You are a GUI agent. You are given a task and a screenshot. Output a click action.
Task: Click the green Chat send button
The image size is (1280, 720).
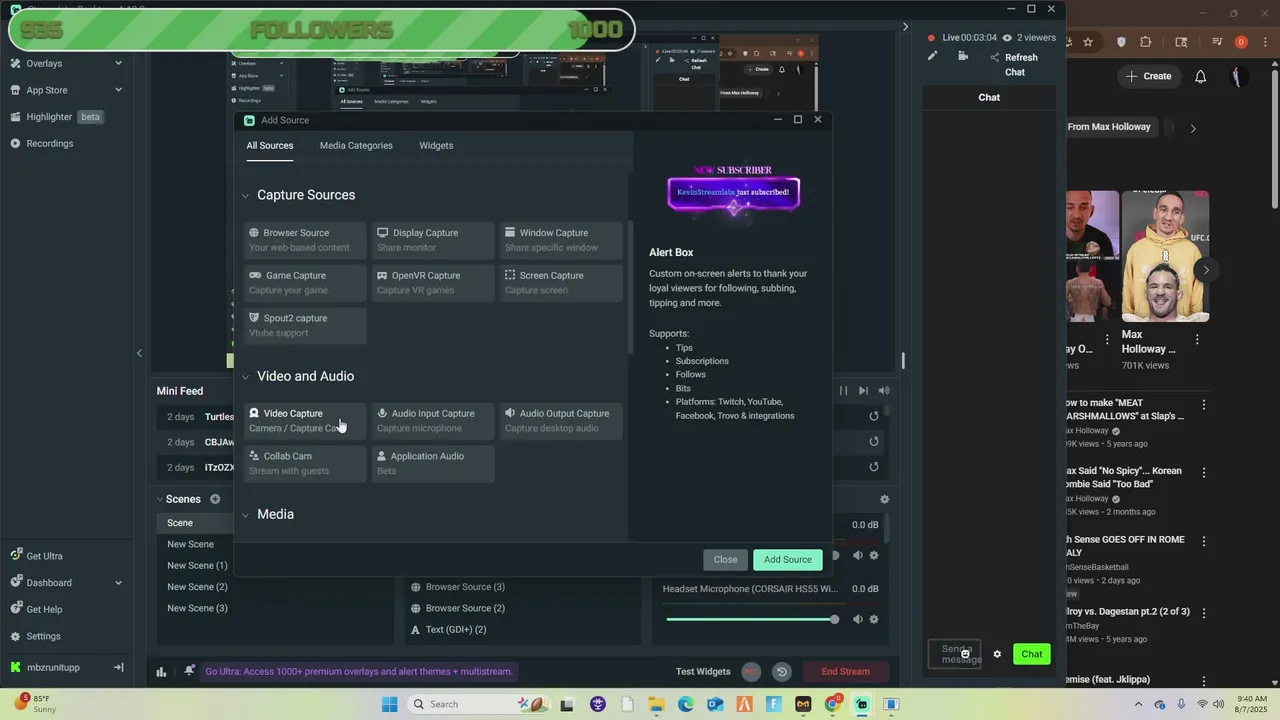pos(1032,654)
